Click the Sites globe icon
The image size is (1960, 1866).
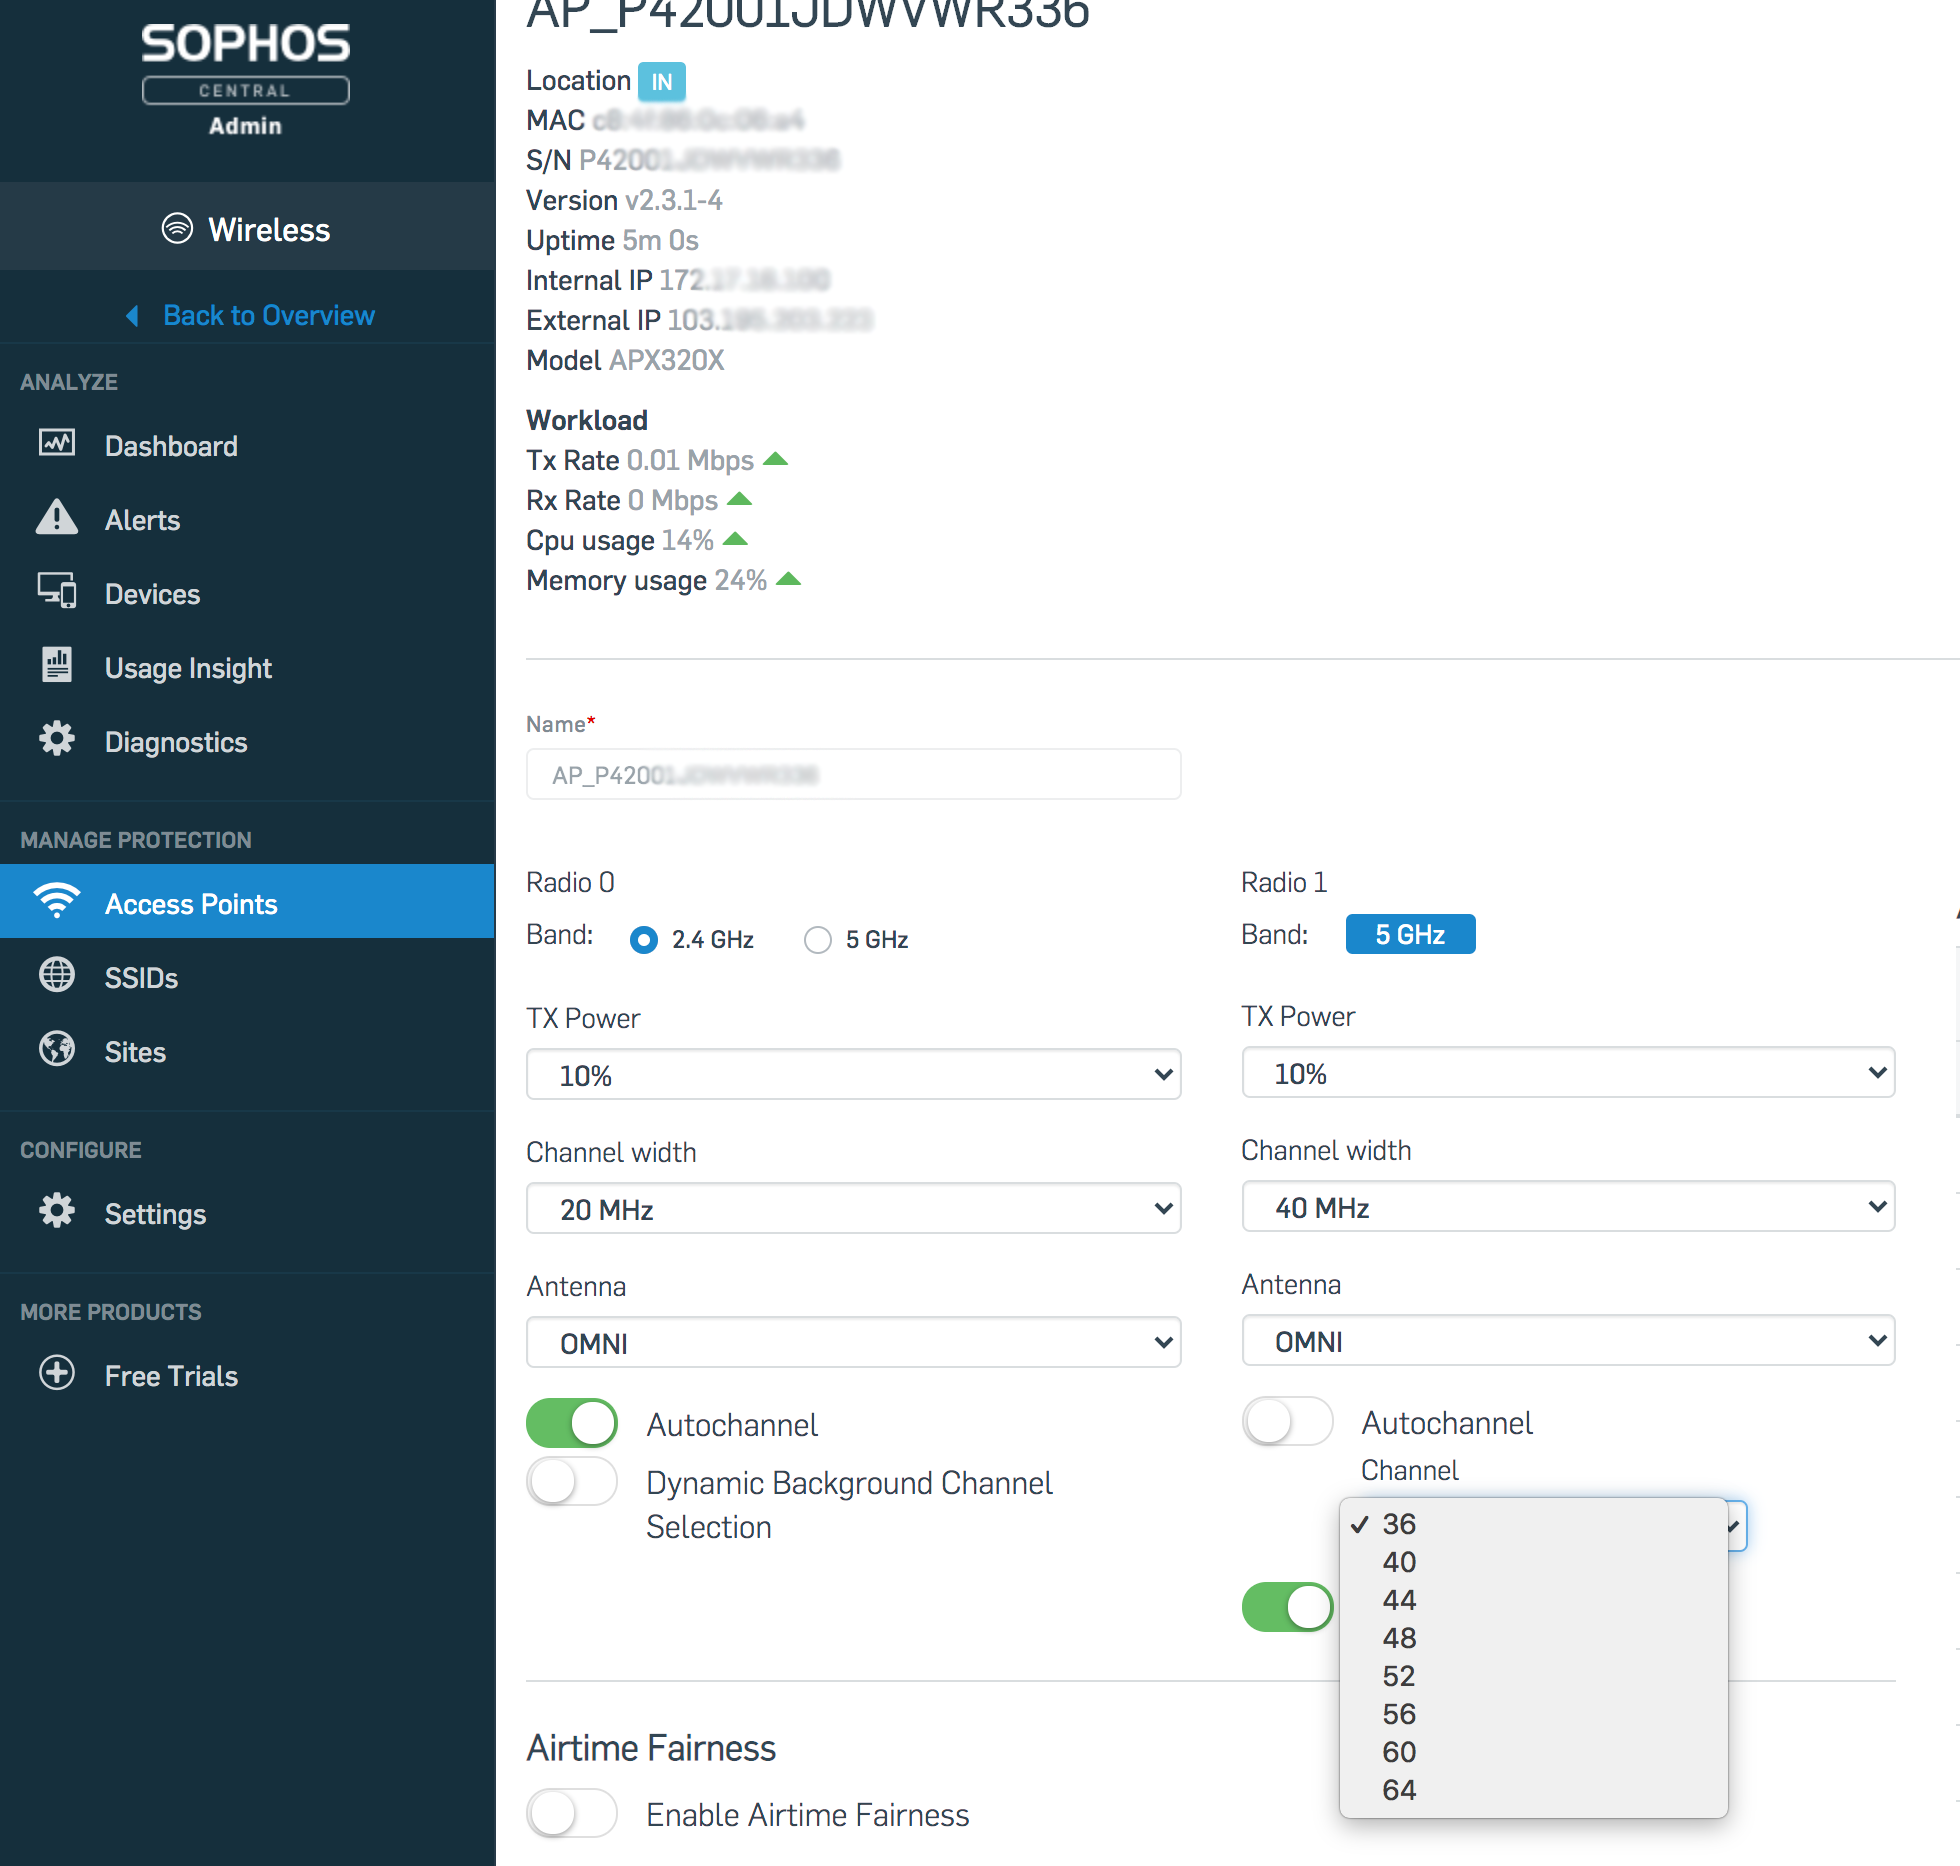tap(57, 1050)
